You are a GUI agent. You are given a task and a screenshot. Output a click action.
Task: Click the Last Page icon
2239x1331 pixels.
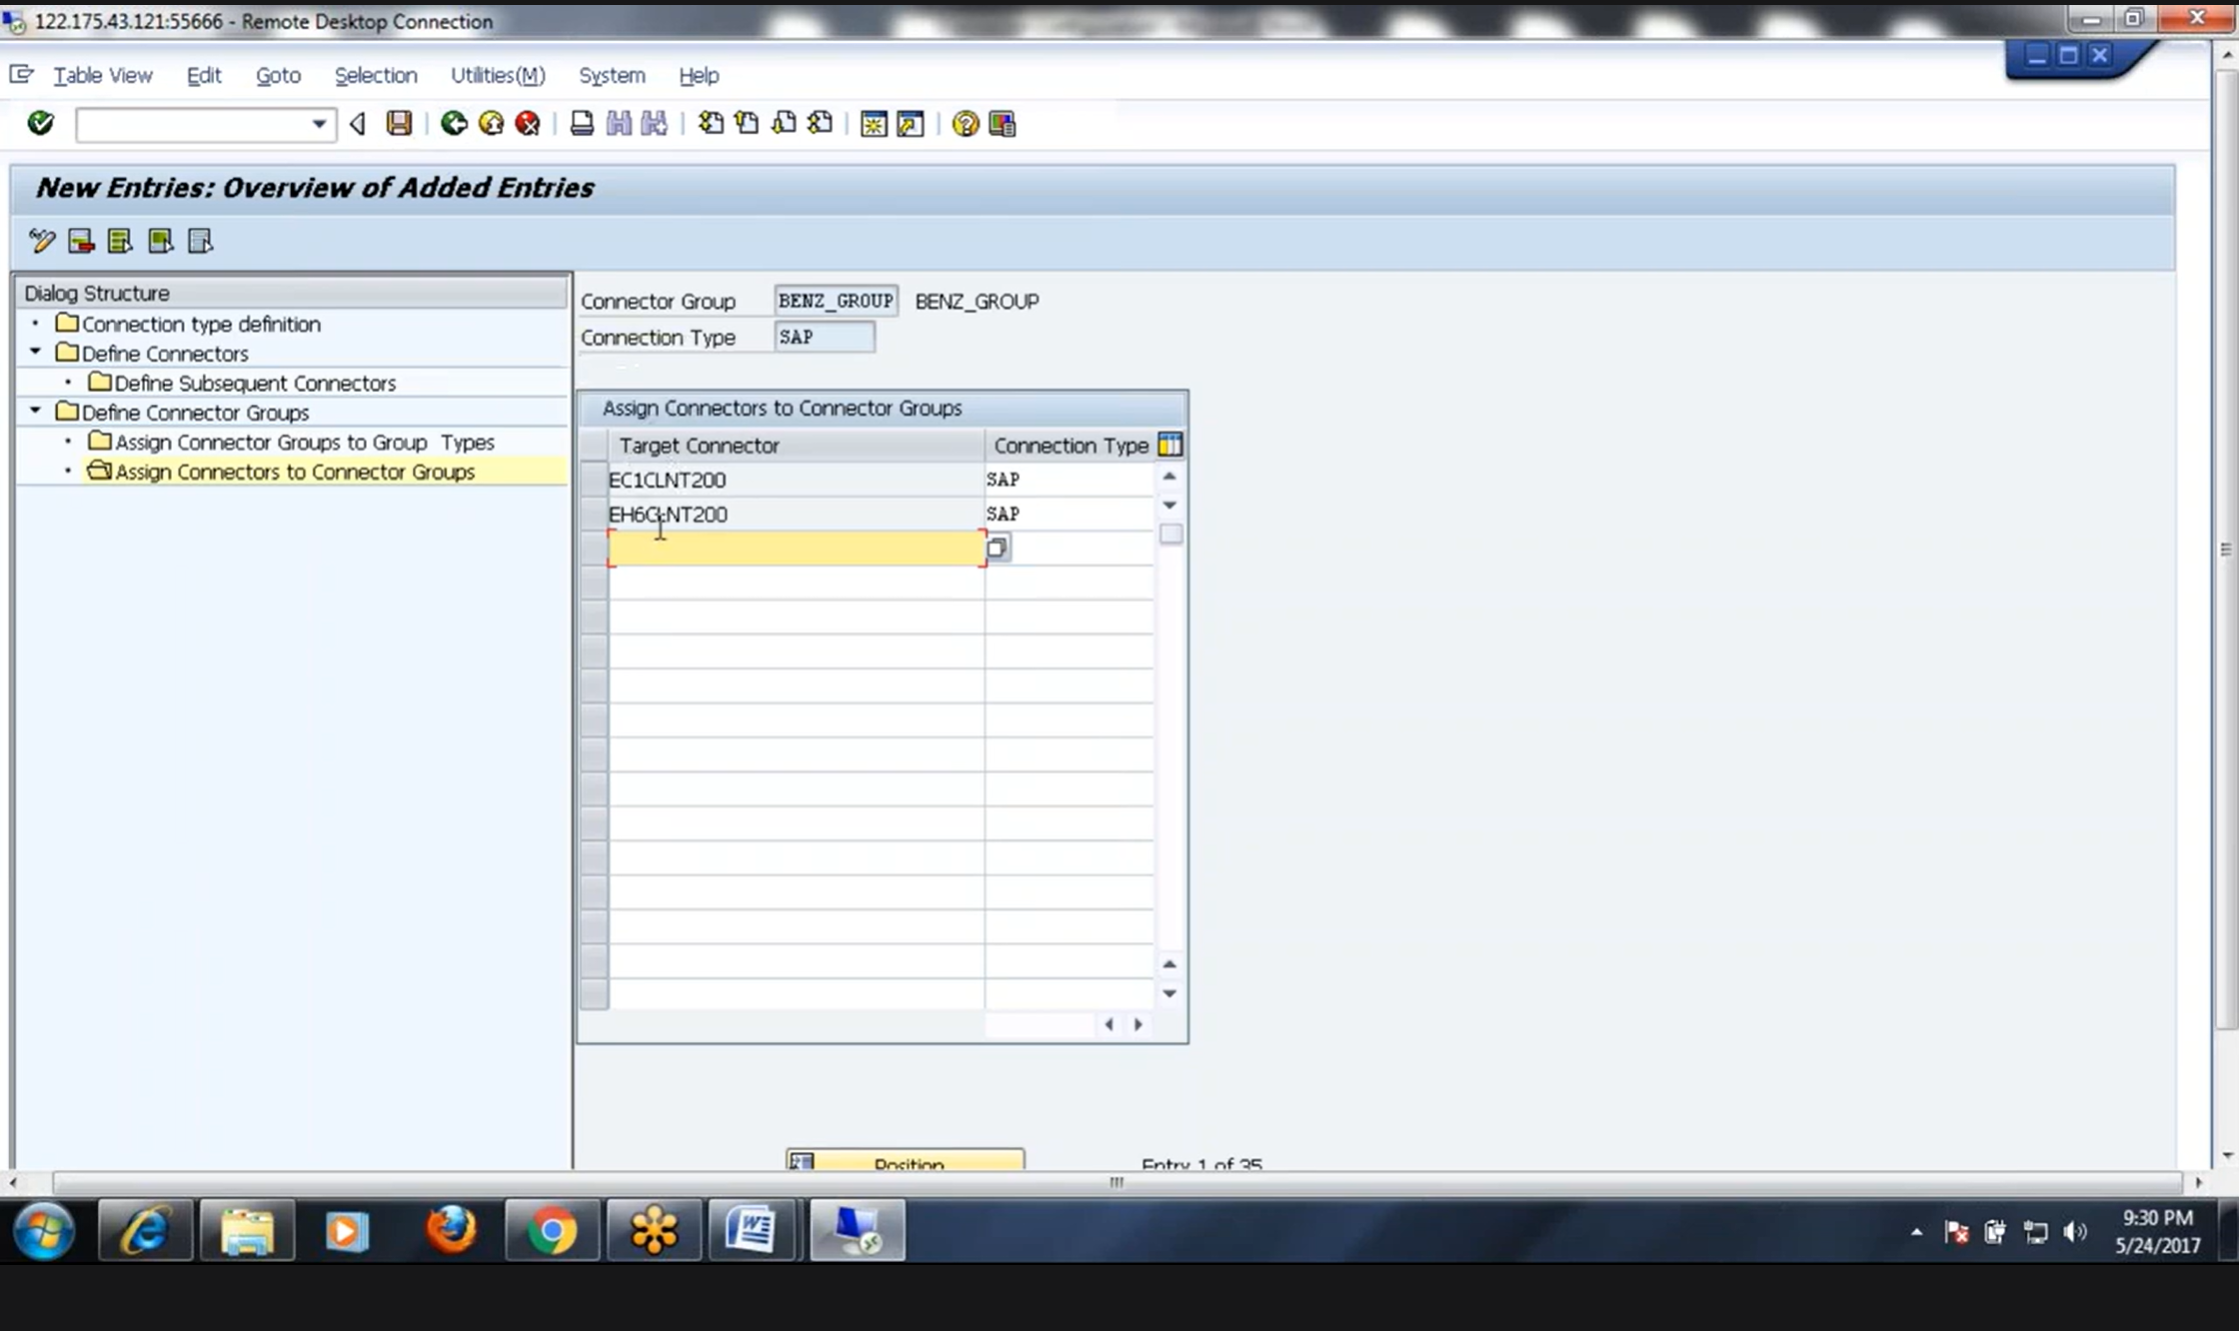point(821,123)
